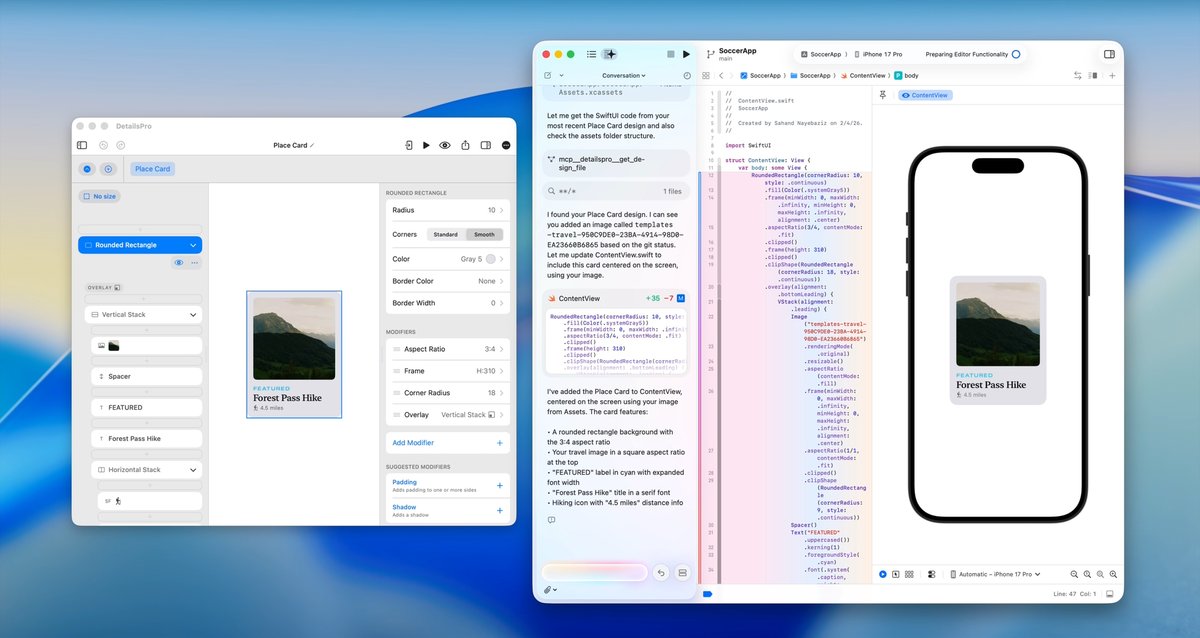This screenshot has width=1200, height=638.
Task: Select the image layer row
Action: click(x=148, y=346)
